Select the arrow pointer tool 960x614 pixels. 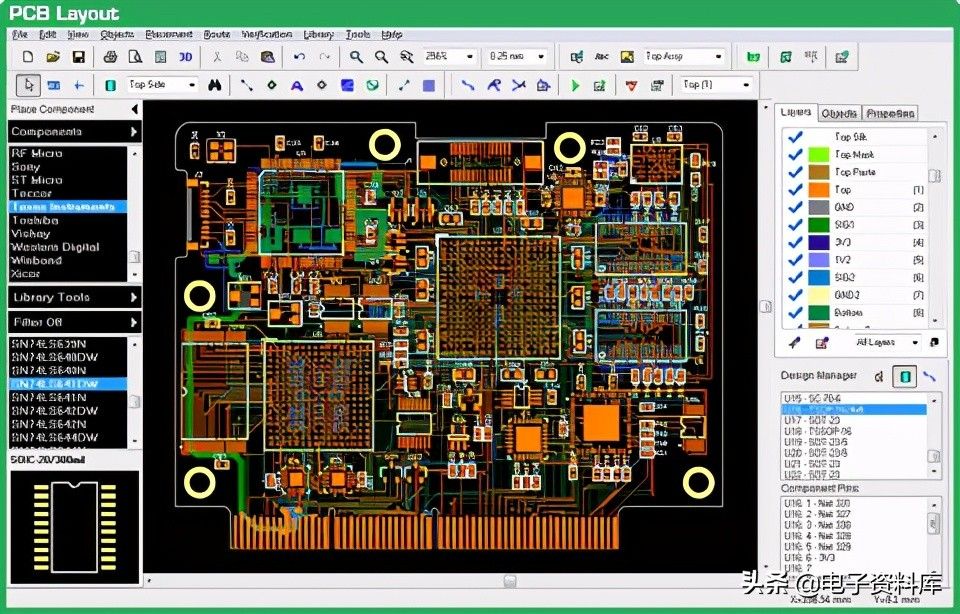[x=29, y=85]
